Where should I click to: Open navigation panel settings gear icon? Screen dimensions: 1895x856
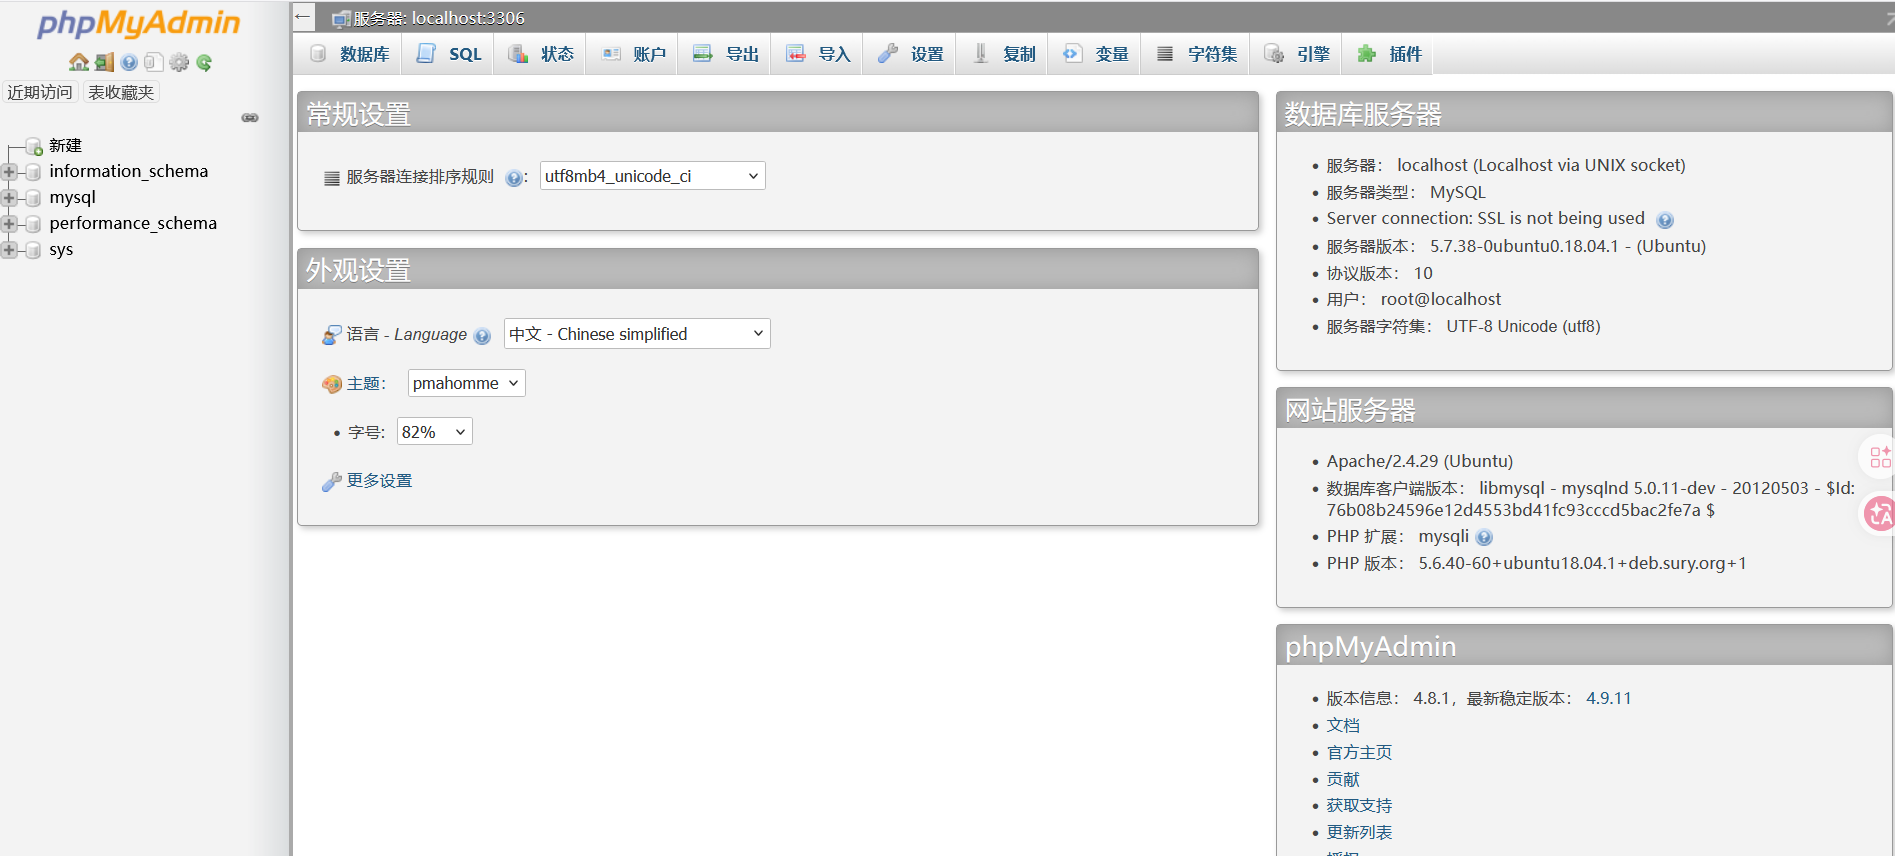pyautogui.click(x=179, y=62)
